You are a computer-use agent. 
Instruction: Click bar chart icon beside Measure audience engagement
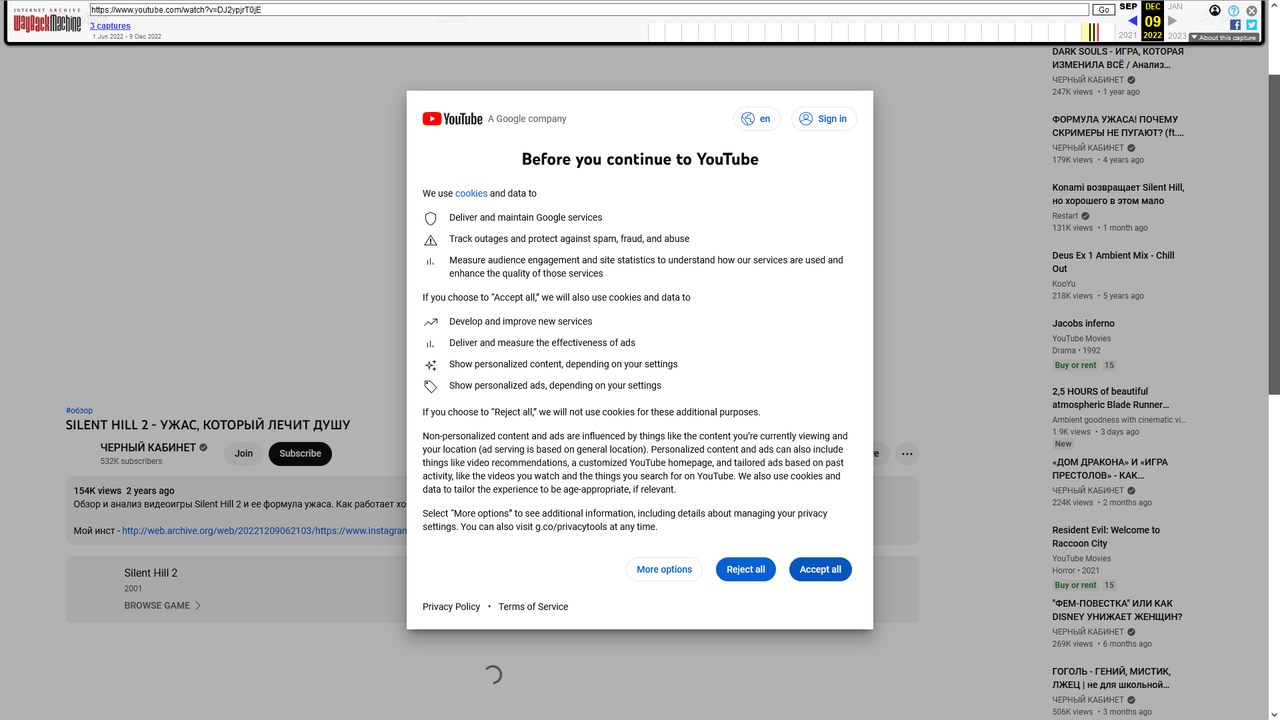pyautogui.click(x=431, y=261)
